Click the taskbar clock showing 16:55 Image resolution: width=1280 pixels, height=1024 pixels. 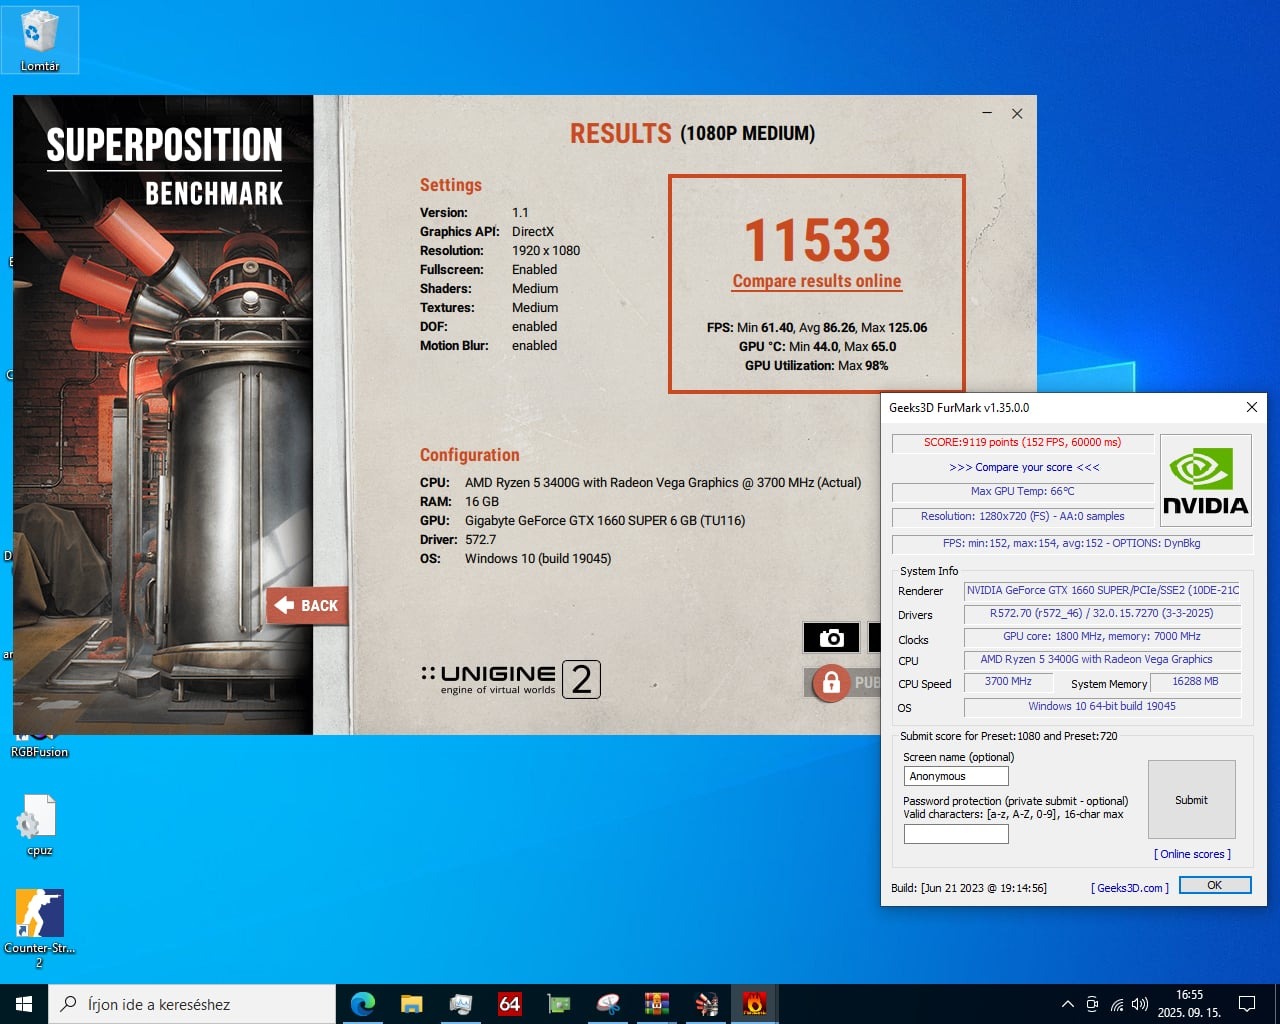point(1189,1004)
